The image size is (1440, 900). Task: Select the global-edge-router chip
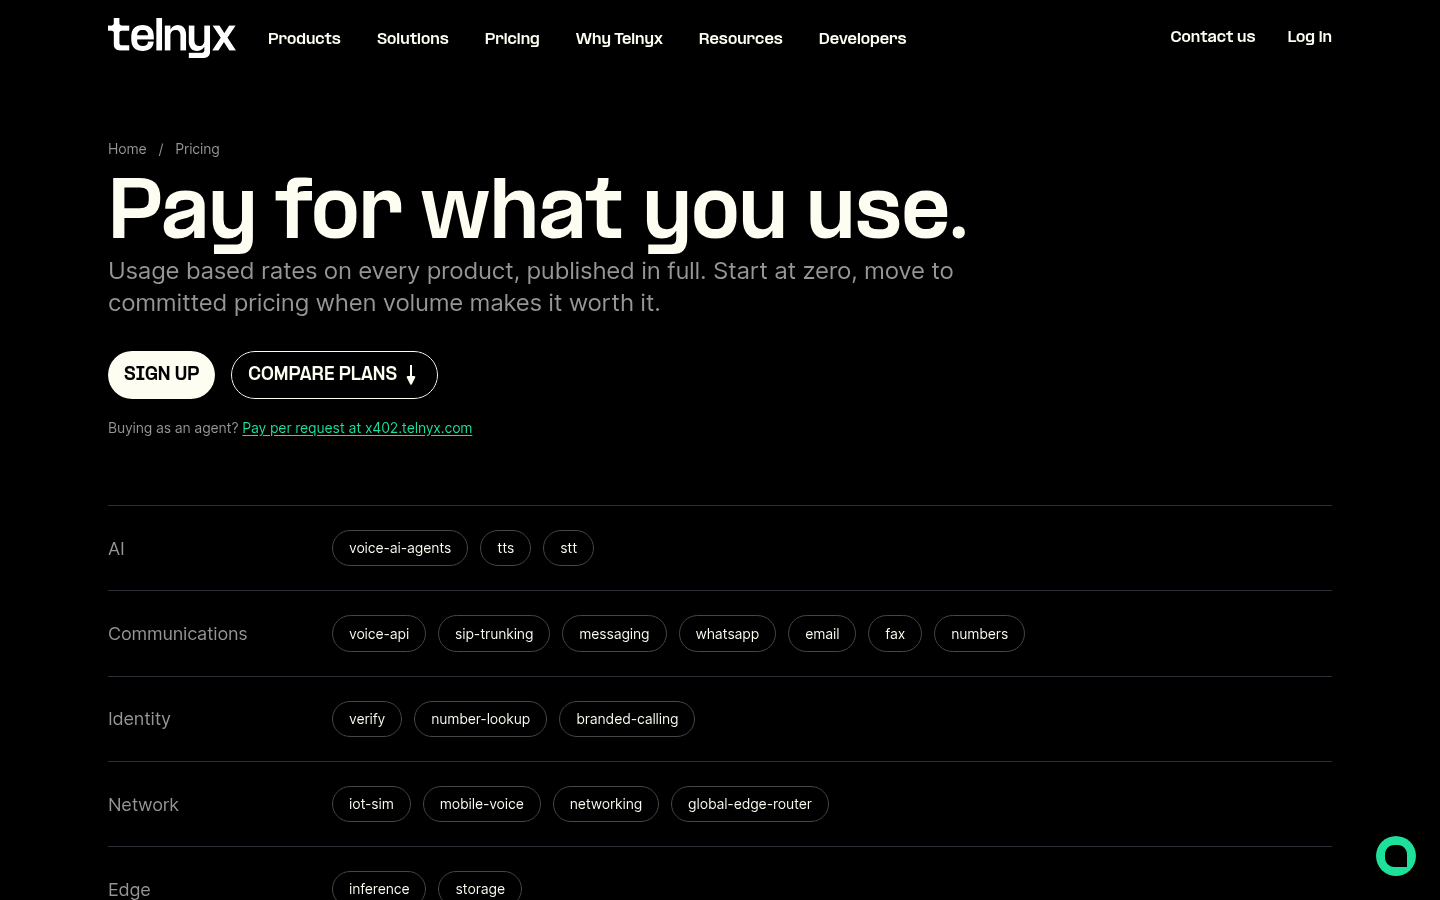coord(750,804)
